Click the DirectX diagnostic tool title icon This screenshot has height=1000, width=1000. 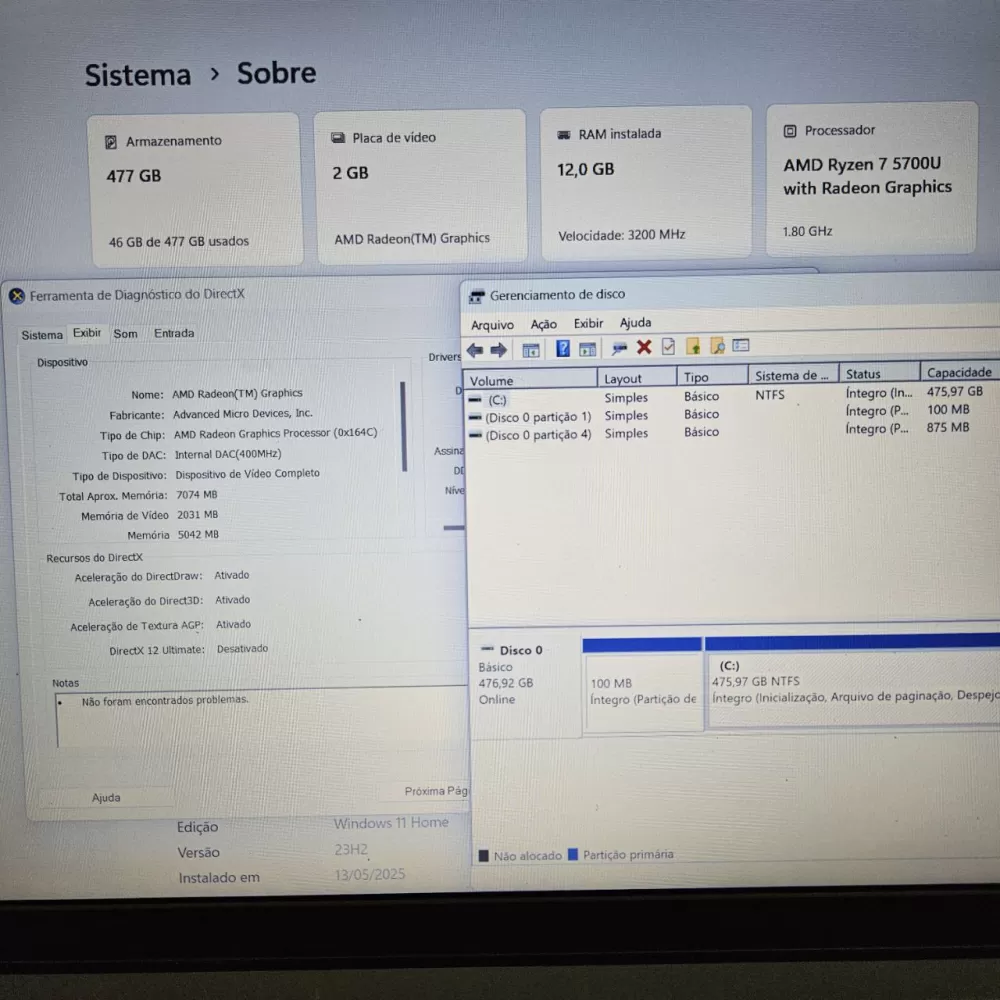pyautogui.click(x=17, y=296)
